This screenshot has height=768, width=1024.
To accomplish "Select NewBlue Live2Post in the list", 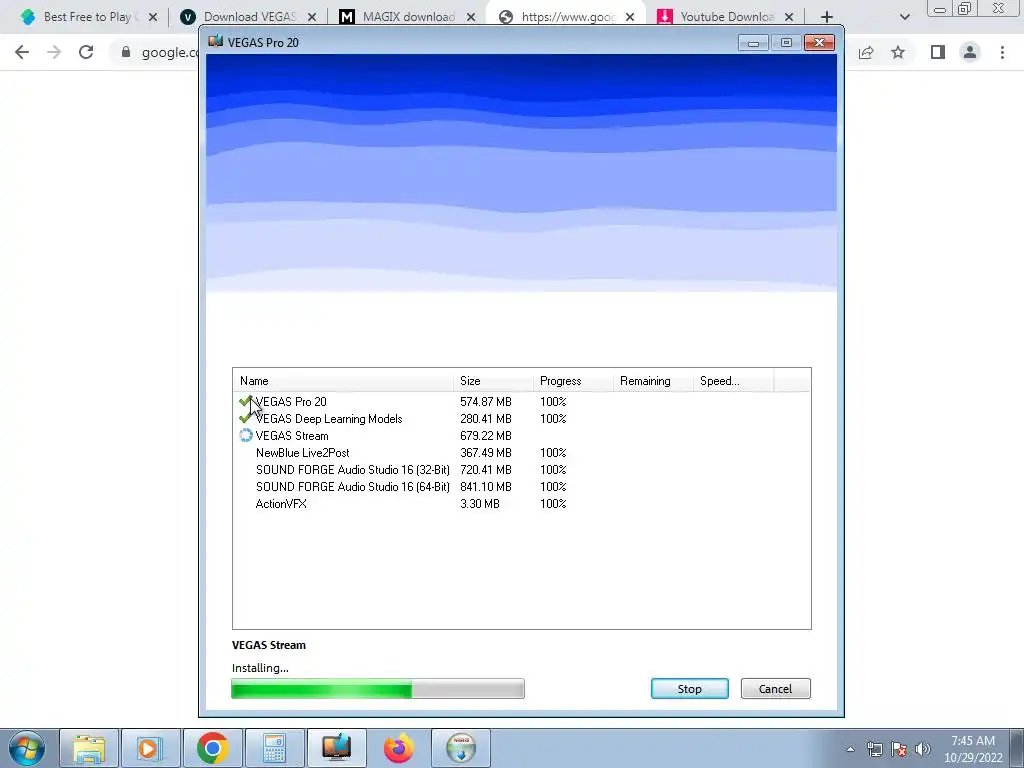I will click(521, 453).
